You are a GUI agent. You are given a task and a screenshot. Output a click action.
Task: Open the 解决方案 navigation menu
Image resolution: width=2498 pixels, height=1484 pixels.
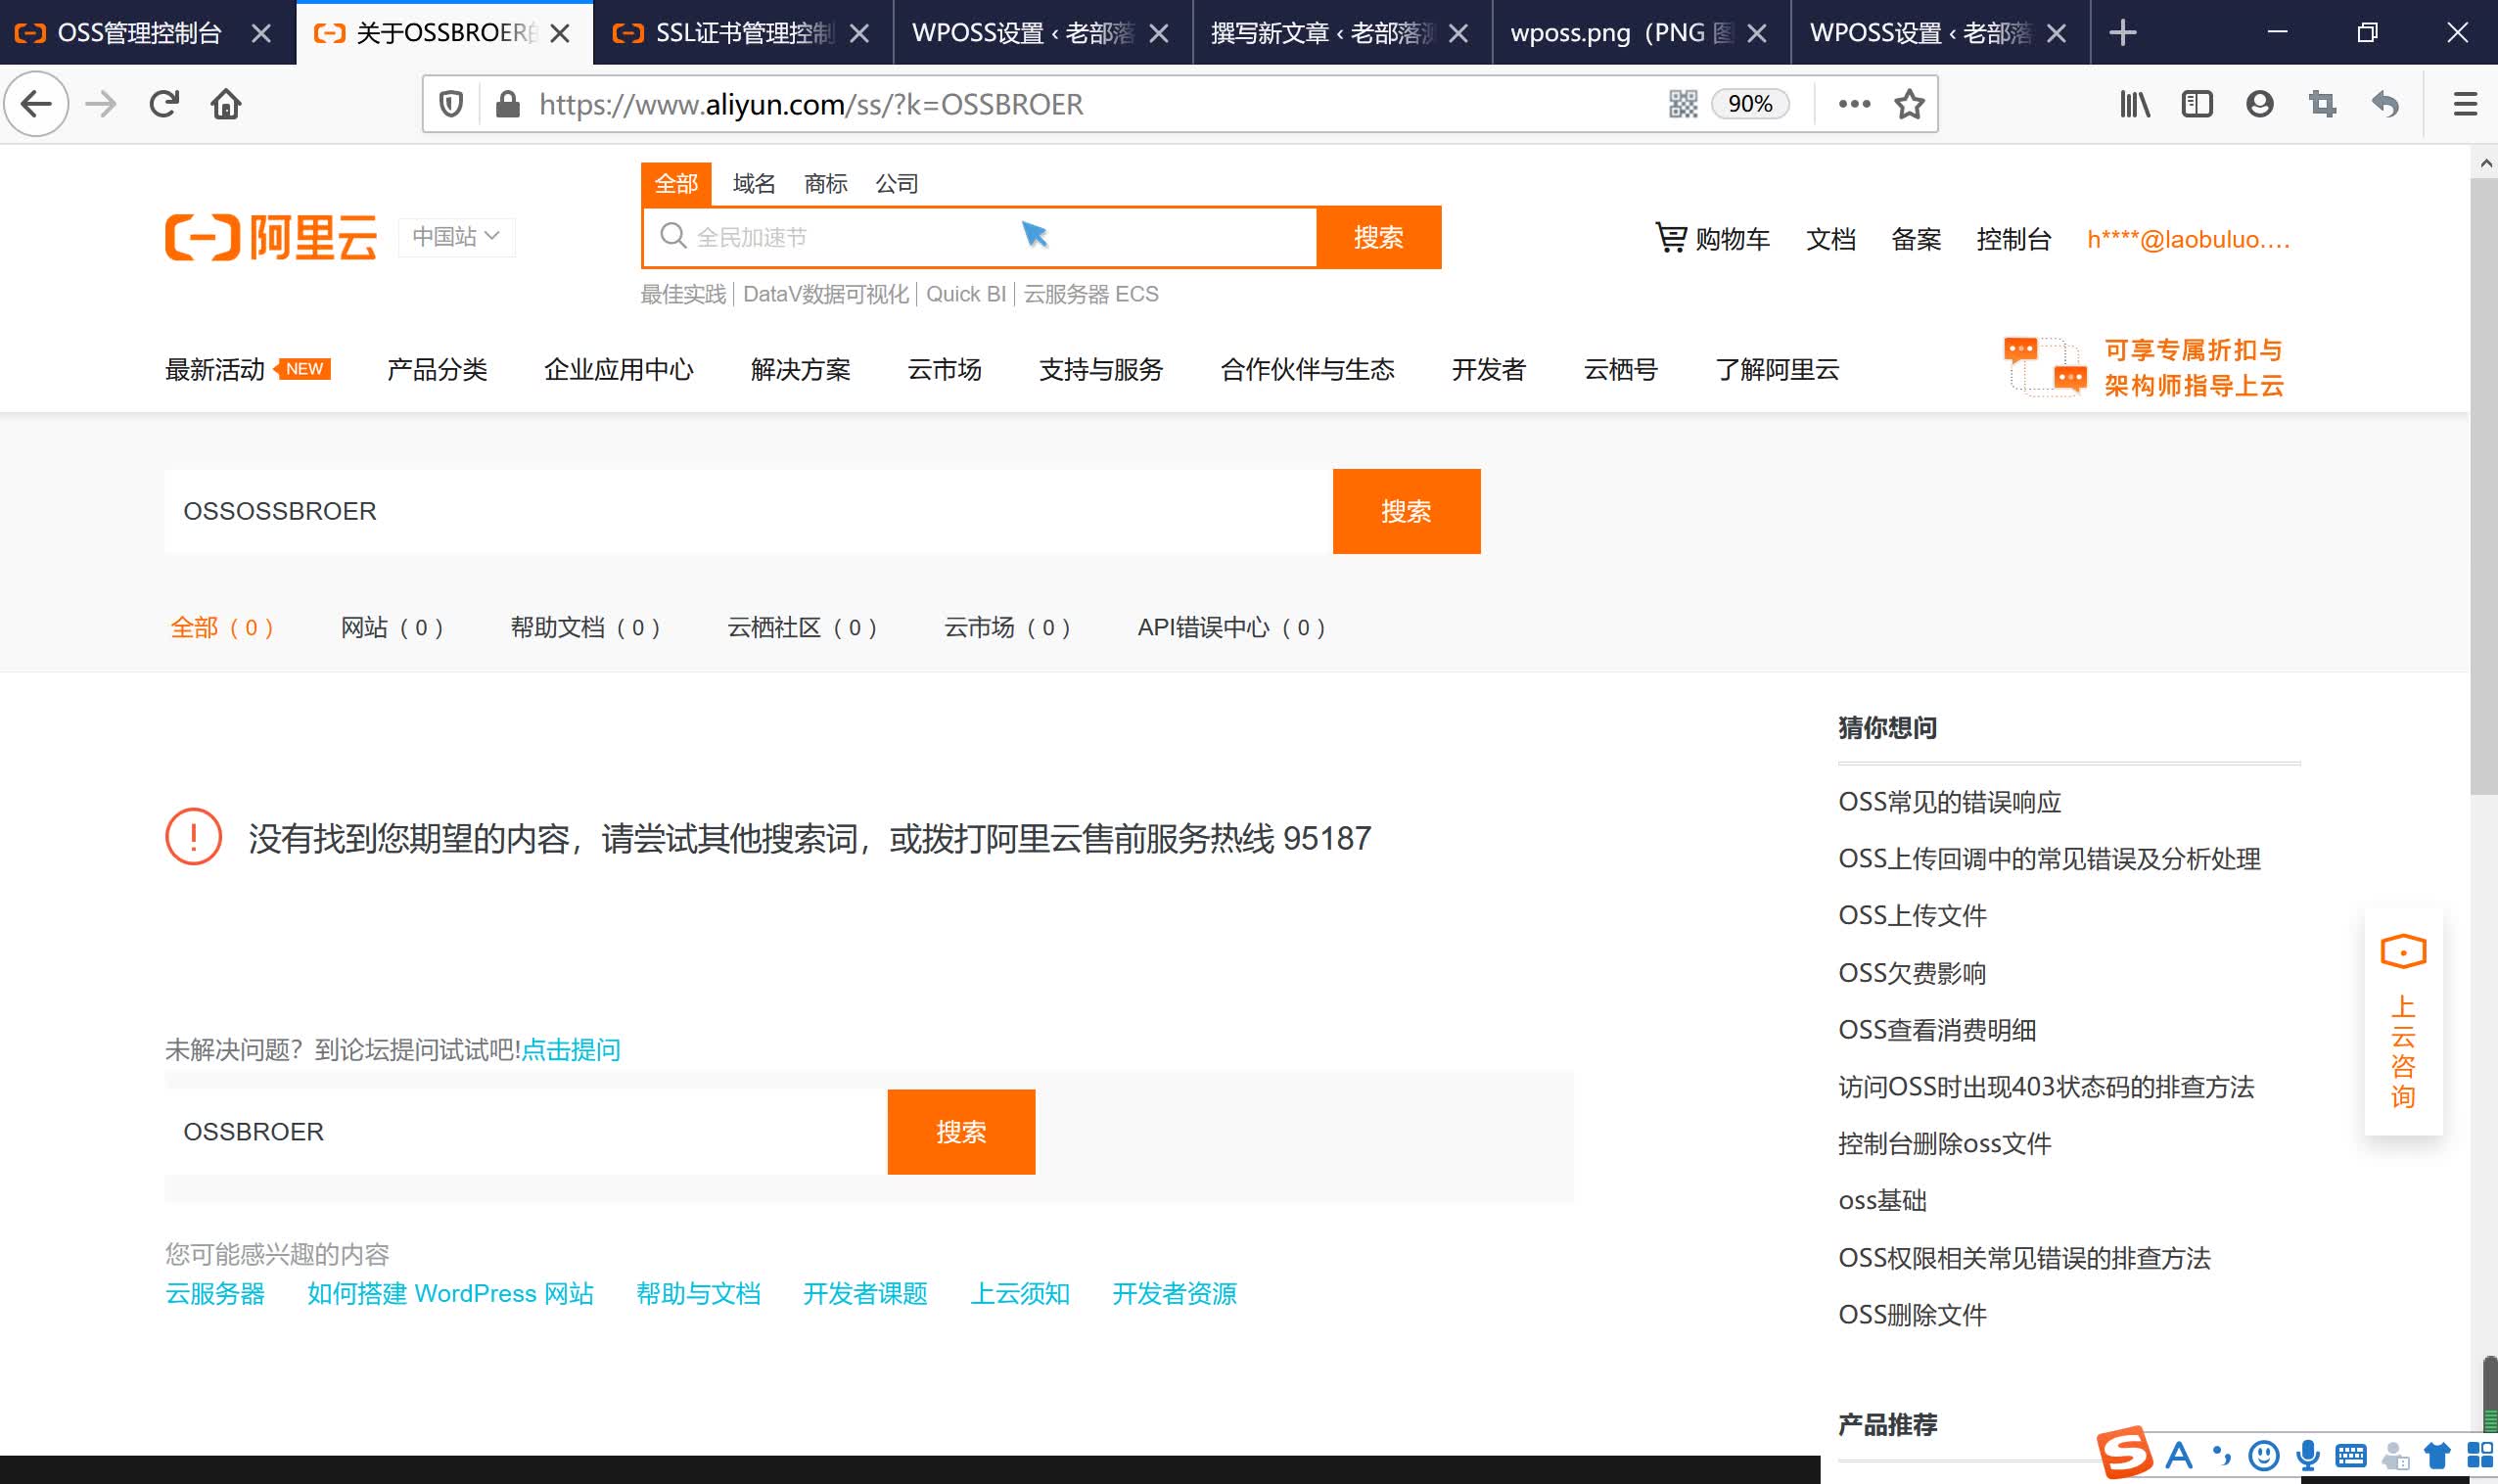click(x=800, y=369)
